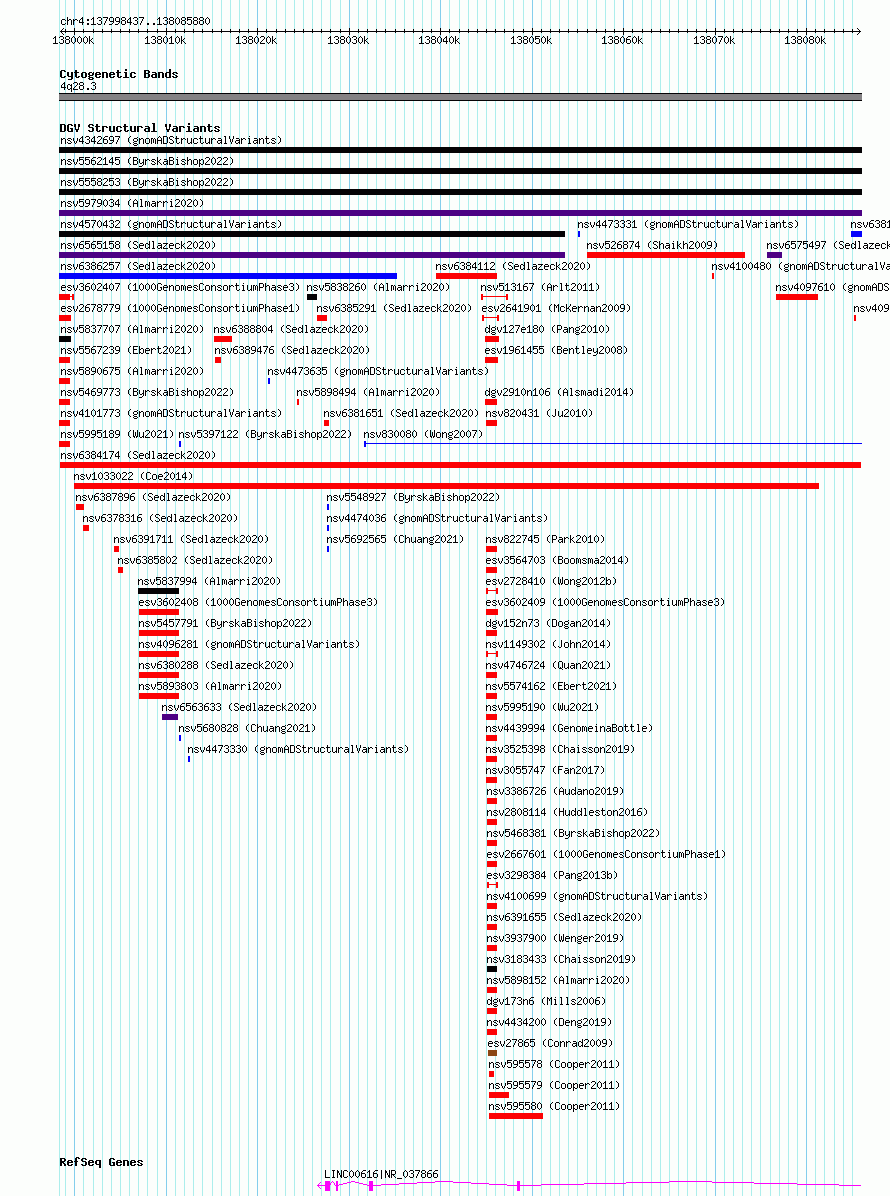The height and width of the screenshot is (1196, 890).
Task: Select the nsv5979034 (Almarri2020) label
Action: point(132,204)
